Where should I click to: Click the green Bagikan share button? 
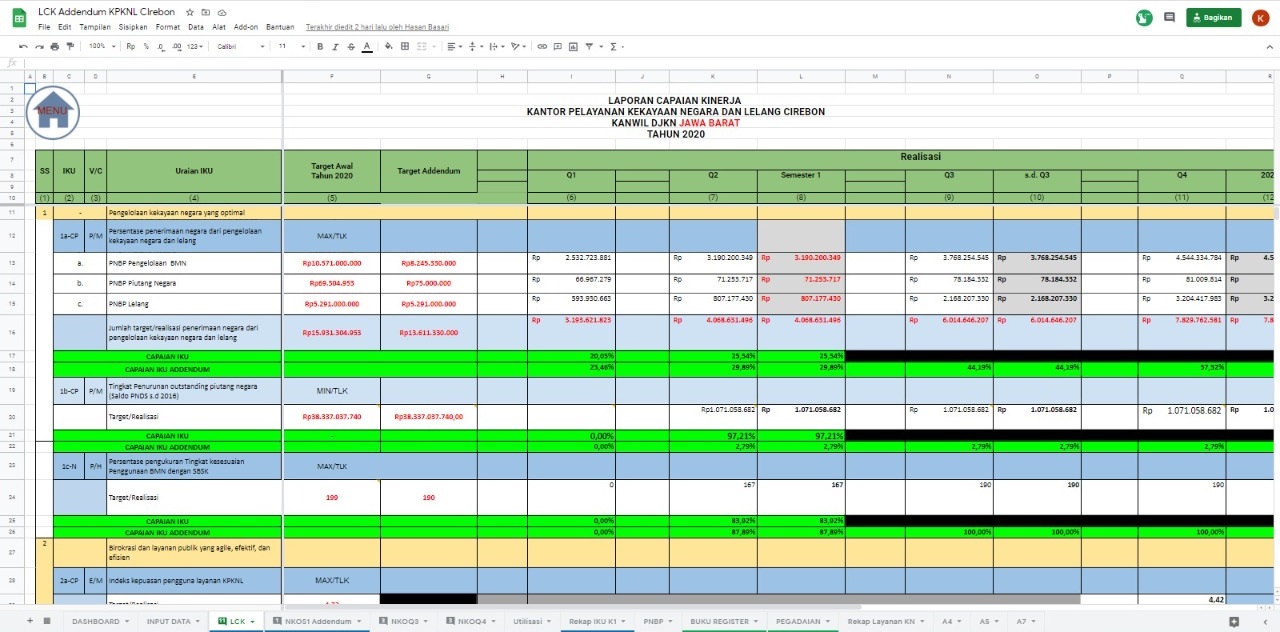1213,17
